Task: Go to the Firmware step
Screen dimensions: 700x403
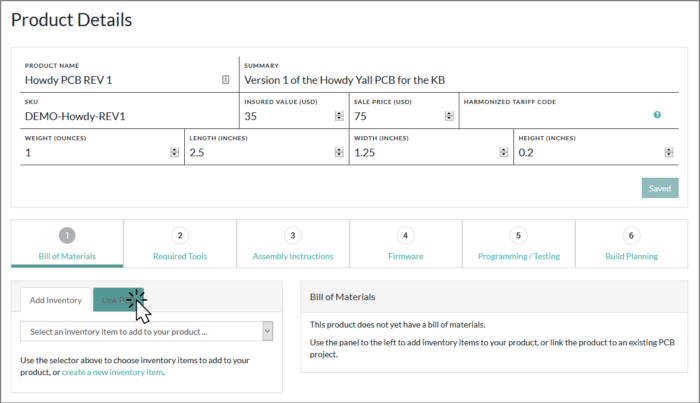Action: [405, 245]
